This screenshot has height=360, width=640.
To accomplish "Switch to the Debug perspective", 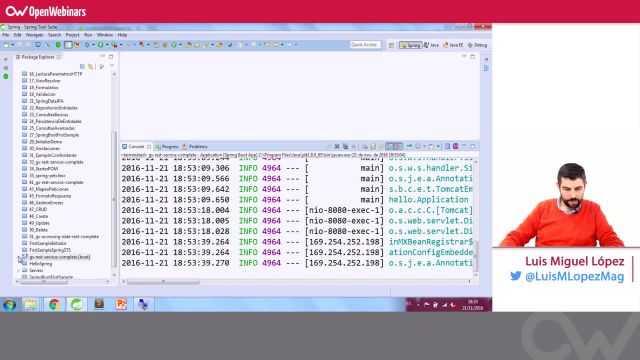I will point(478,45).
